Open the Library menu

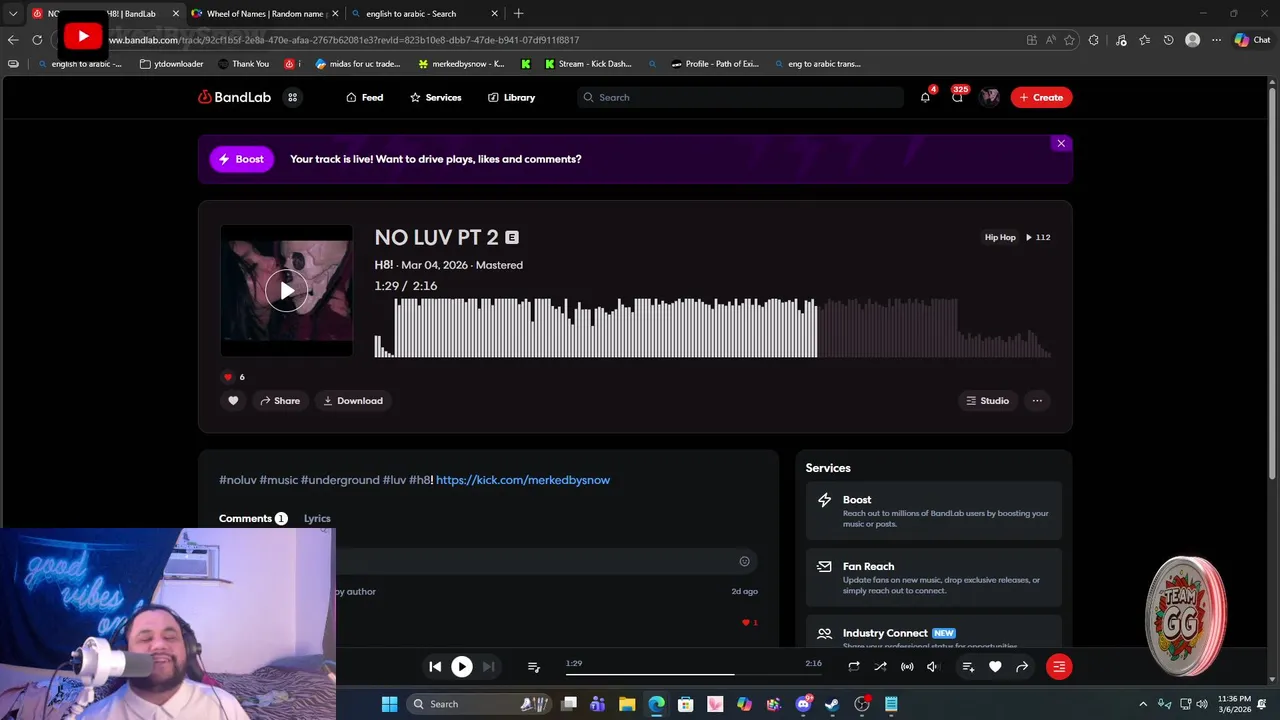click(x=511, y=97)
